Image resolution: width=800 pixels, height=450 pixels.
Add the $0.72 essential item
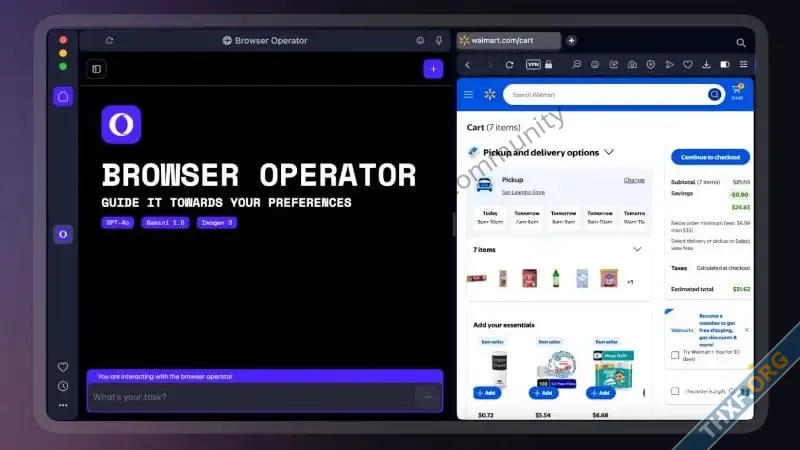pos(487,393)
